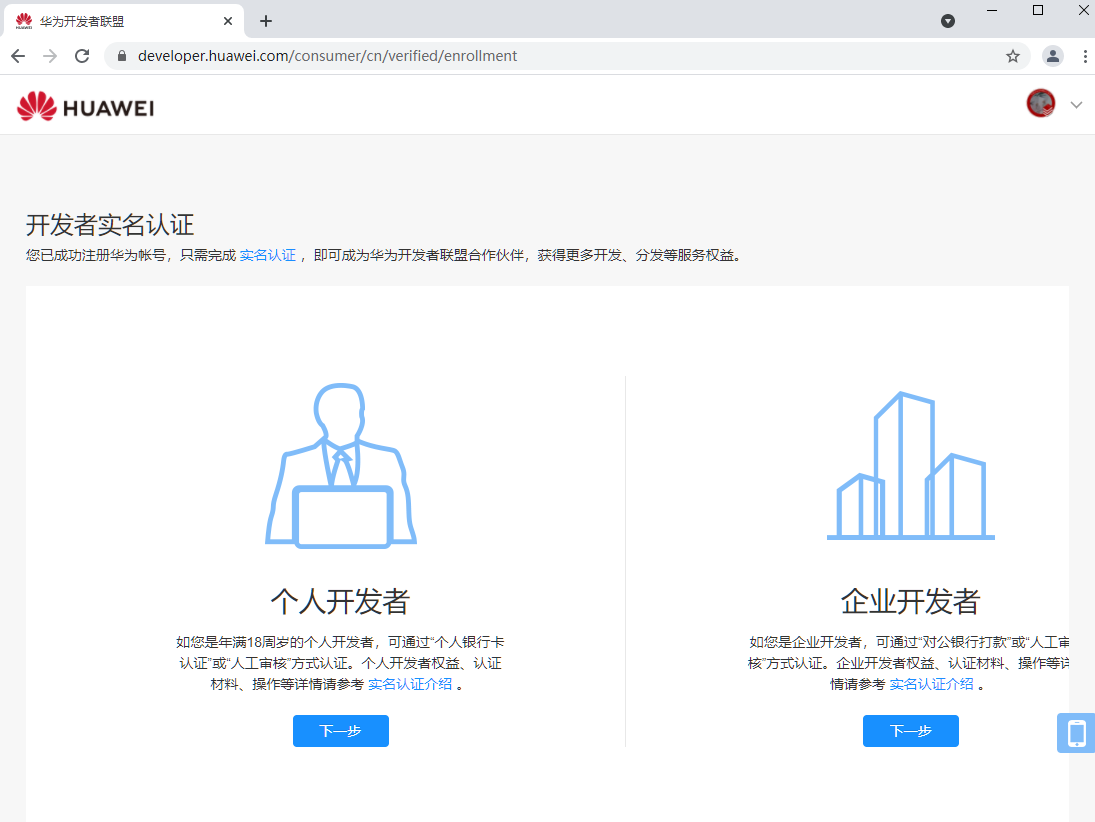Click the 个人开发者 heading

coord(341,601)
